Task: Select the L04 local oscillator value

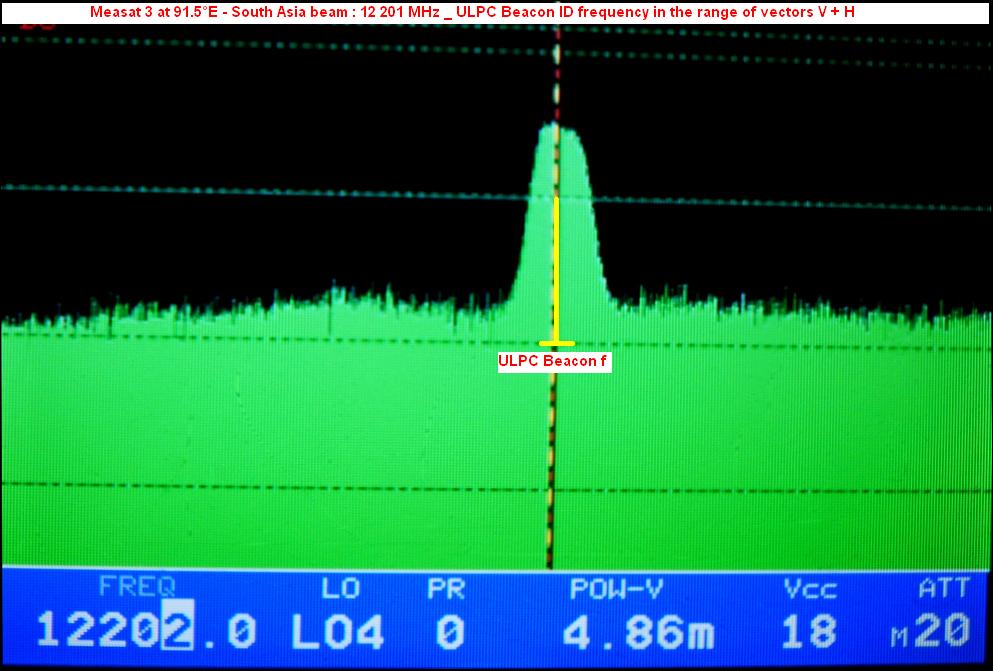Action: [337, 631]
